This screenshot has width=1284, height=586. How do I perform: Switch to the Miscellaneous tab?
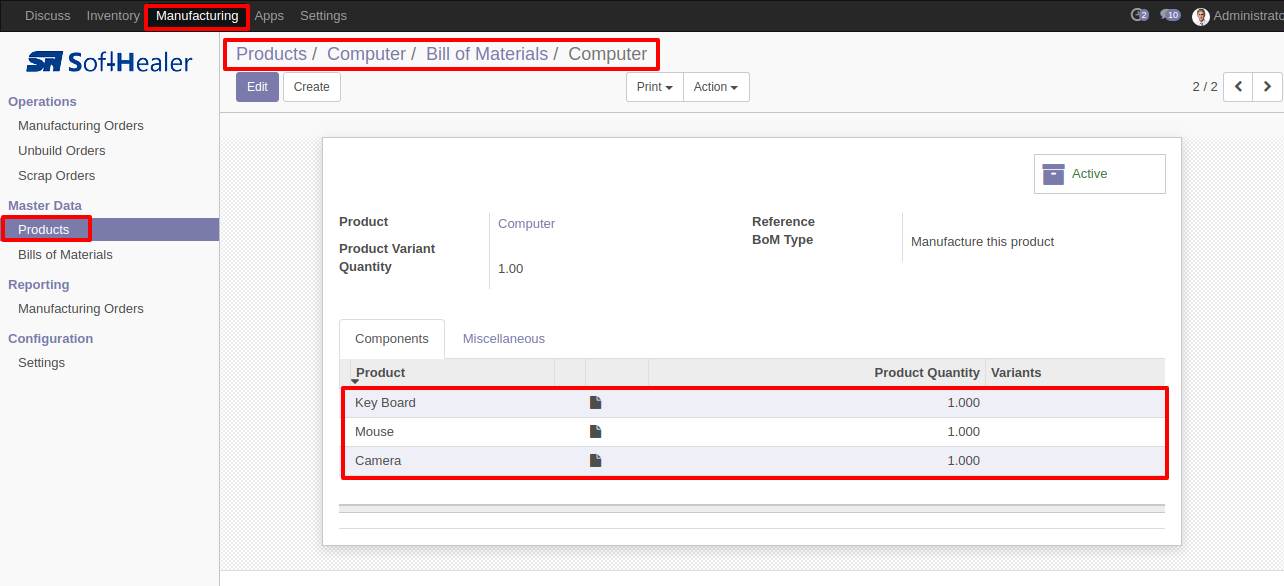coord(504,339)
